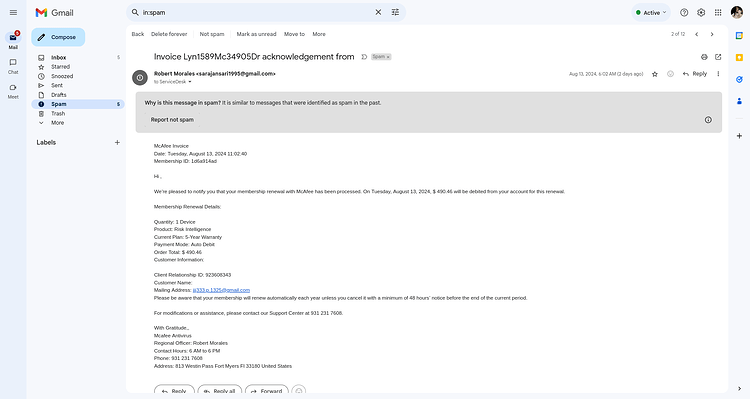Open Google Tasks side panel icon
Viewport: 750px width, 399px height.
pos(739,79)
